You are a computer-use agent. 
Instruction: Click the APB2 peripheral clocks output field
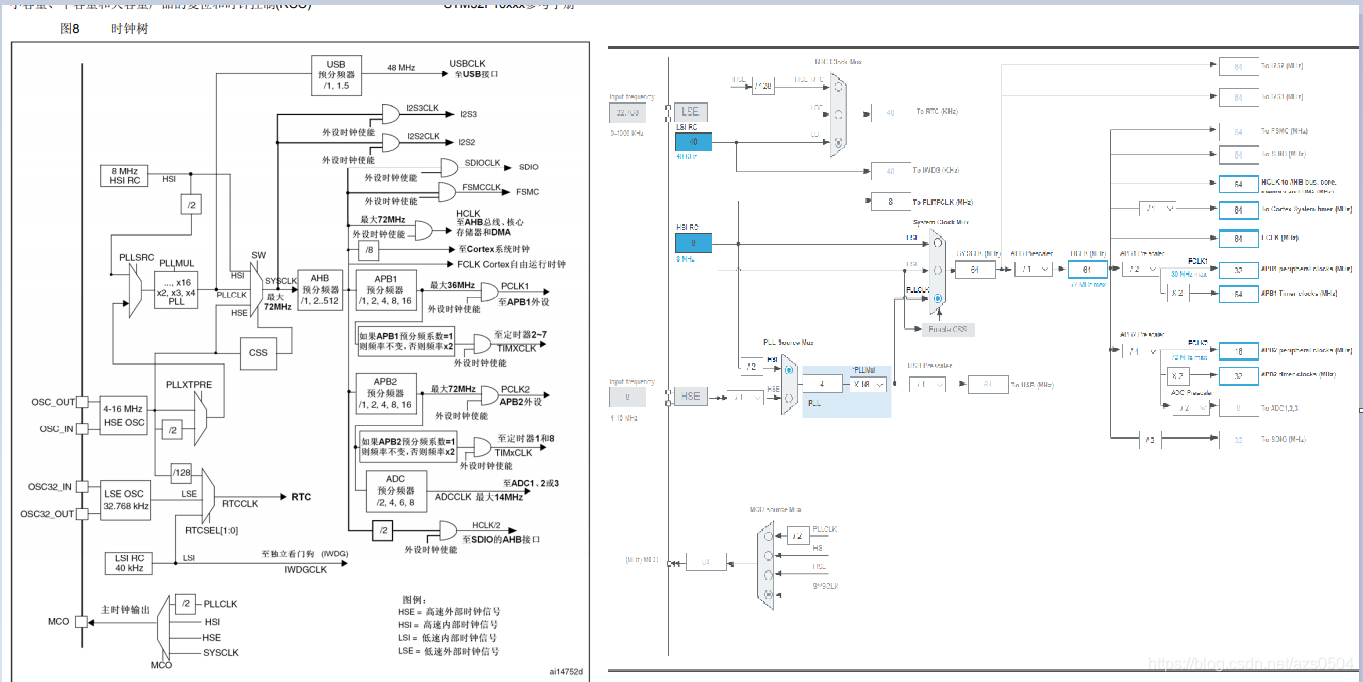click(x=1238, y=351)
